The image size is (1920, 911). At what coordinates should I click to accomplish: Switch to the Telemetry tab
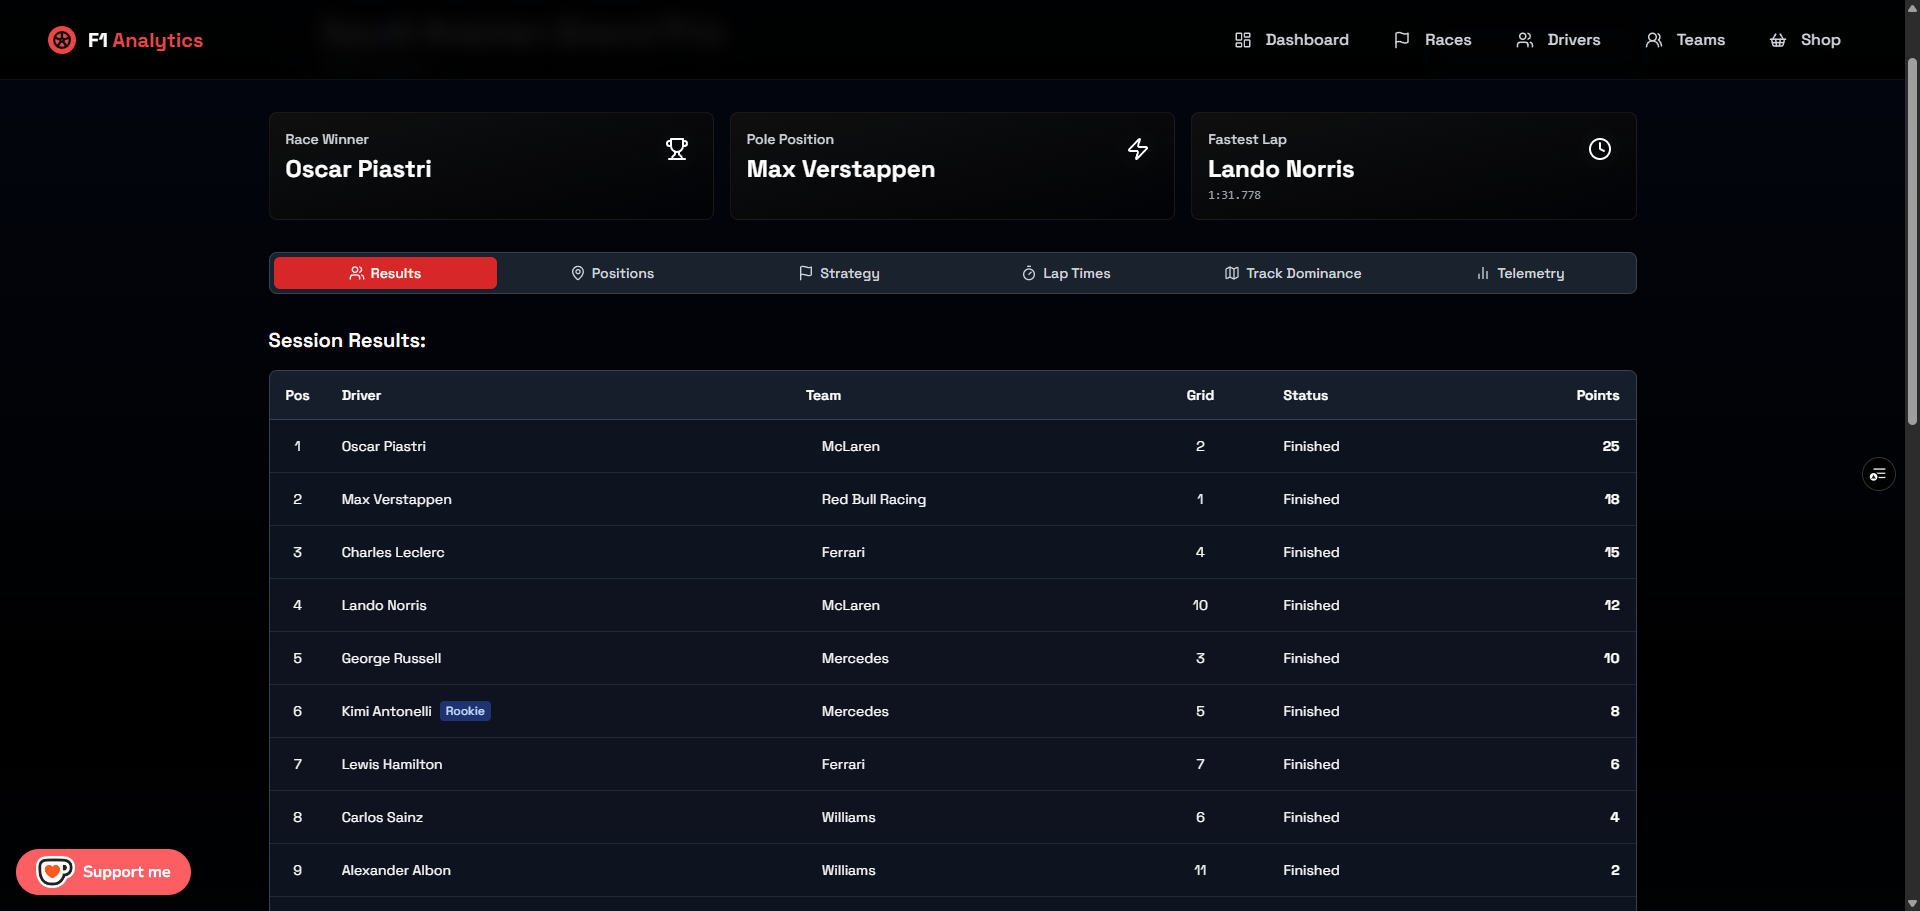point(1520,273)
